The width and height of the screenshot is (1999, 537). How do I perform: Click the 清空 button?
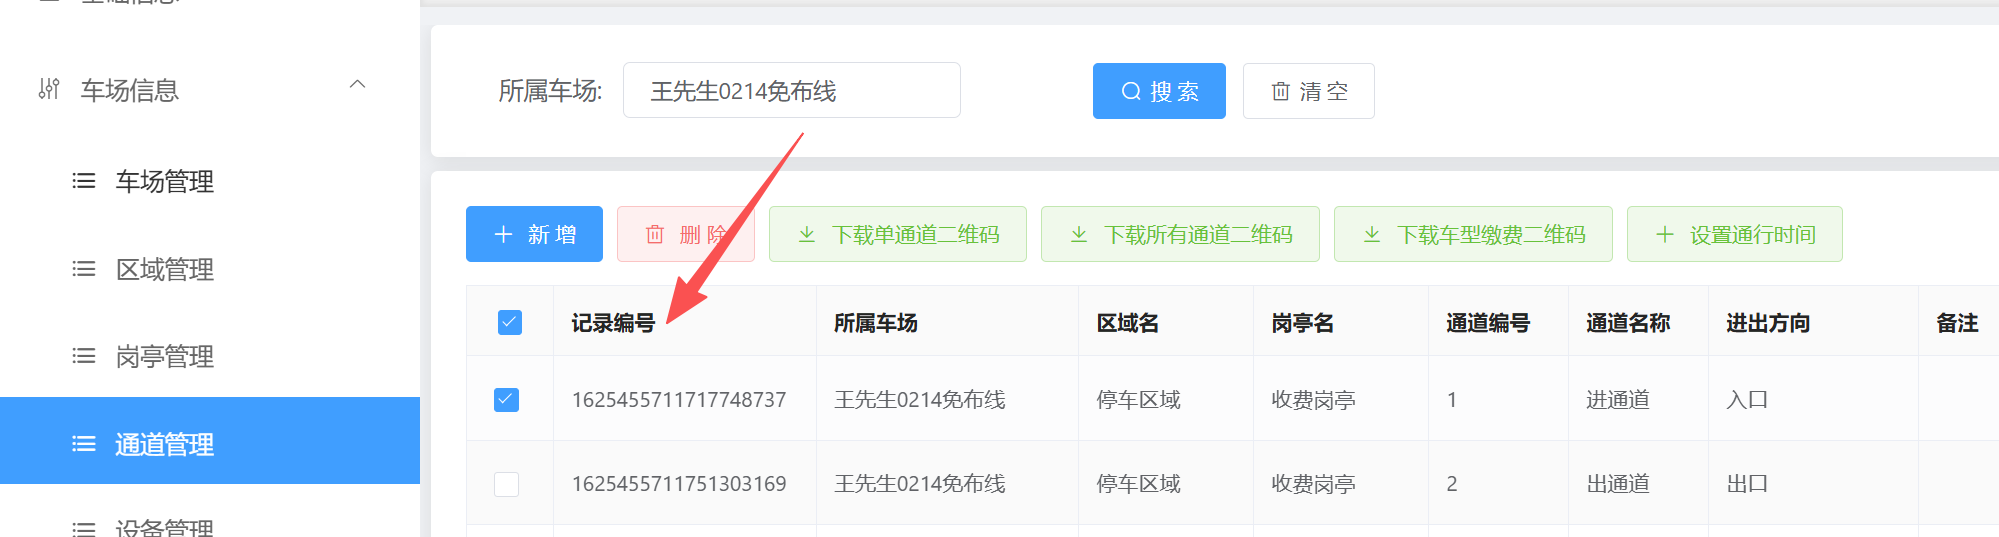1308,91
